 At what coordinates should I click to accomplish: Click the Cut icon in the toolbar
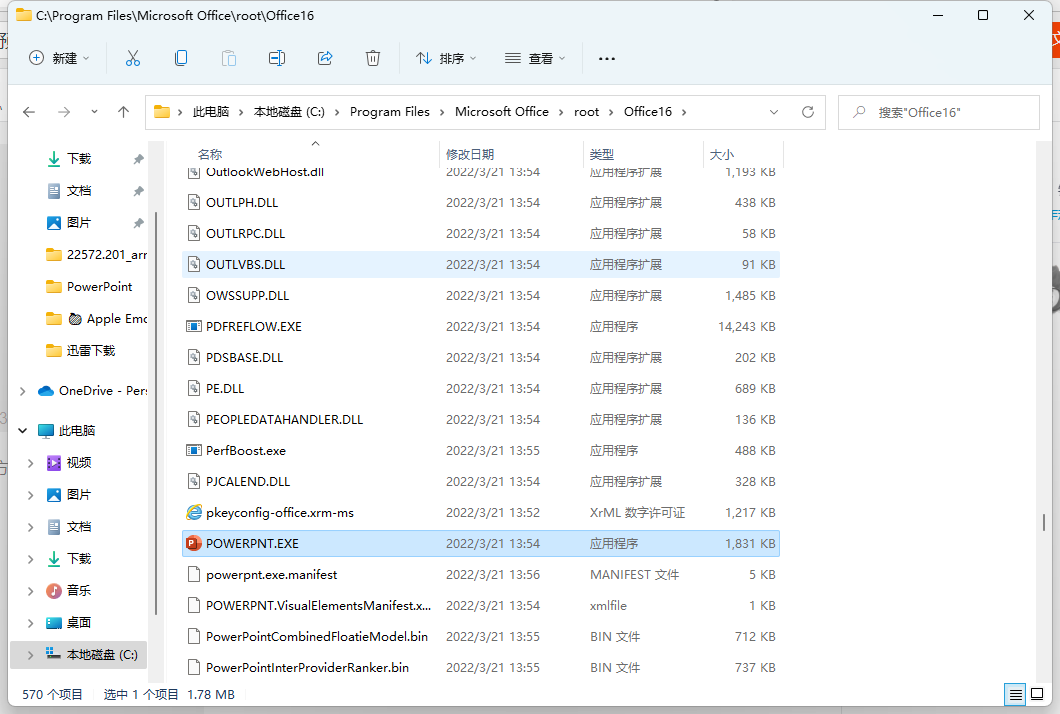click(x=133, y=58)
